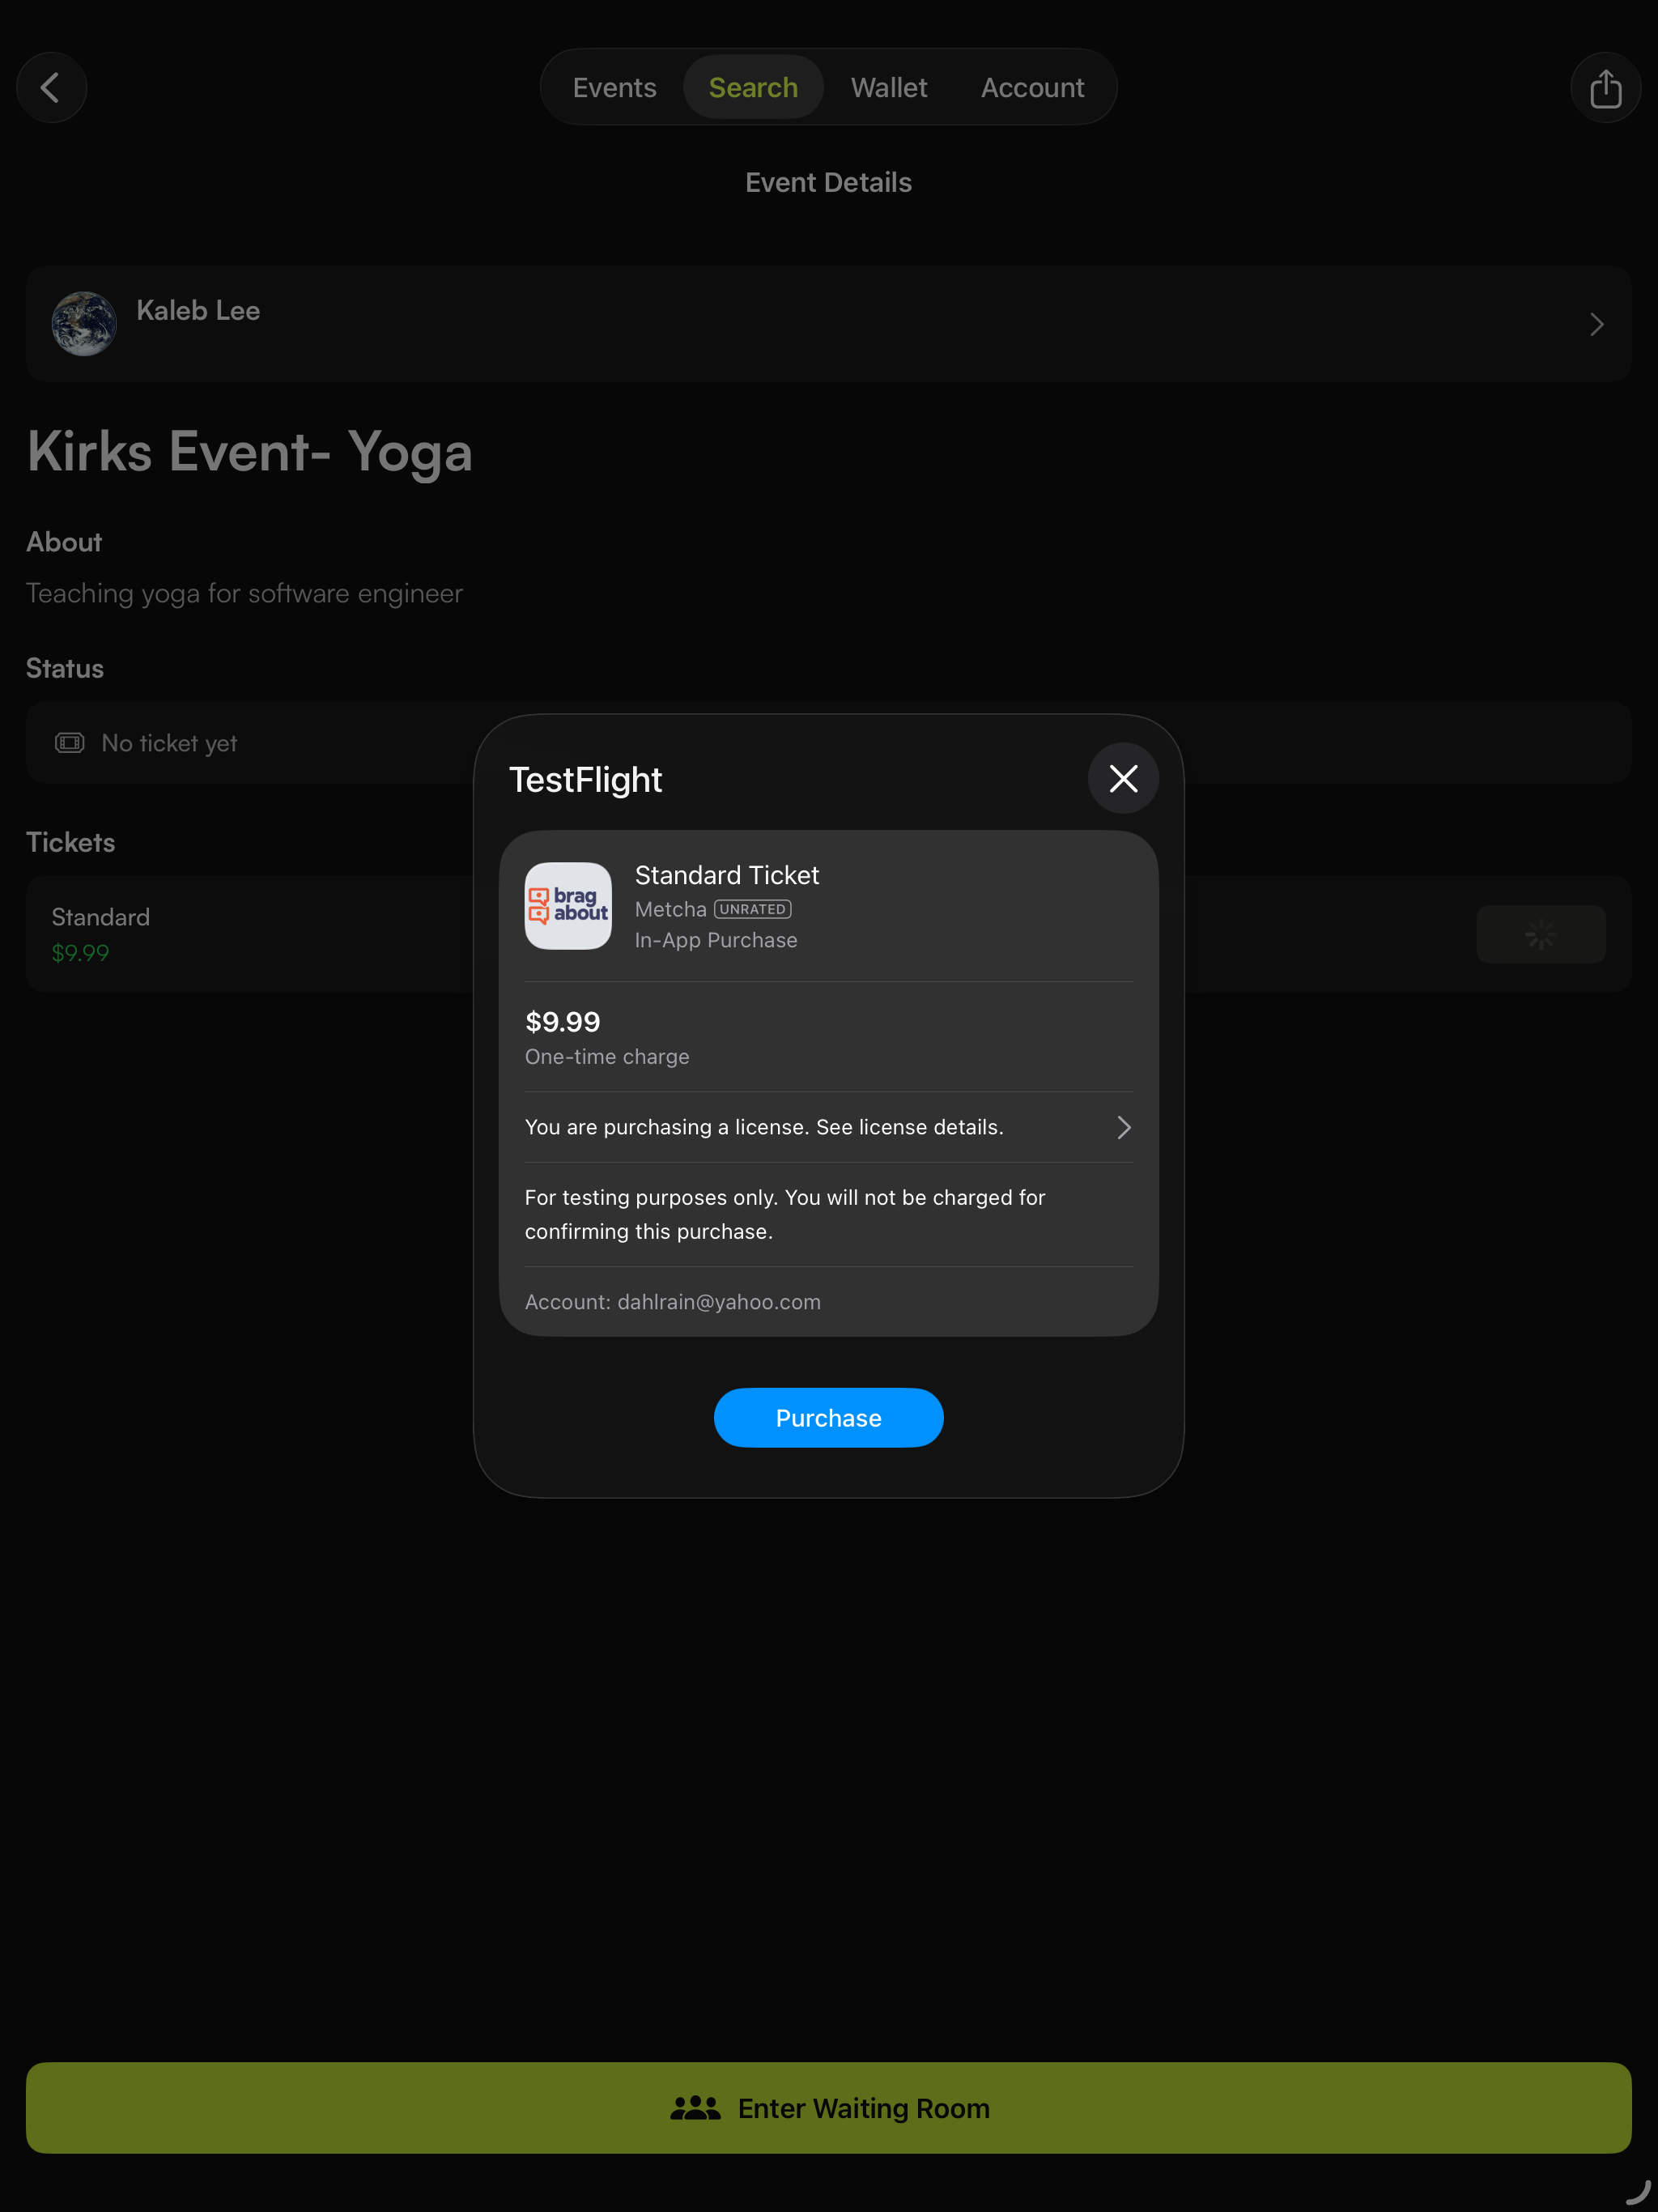Click the 'For testing purposes only' notice
The image size is (1658, 2212).
pos(785,1214)
